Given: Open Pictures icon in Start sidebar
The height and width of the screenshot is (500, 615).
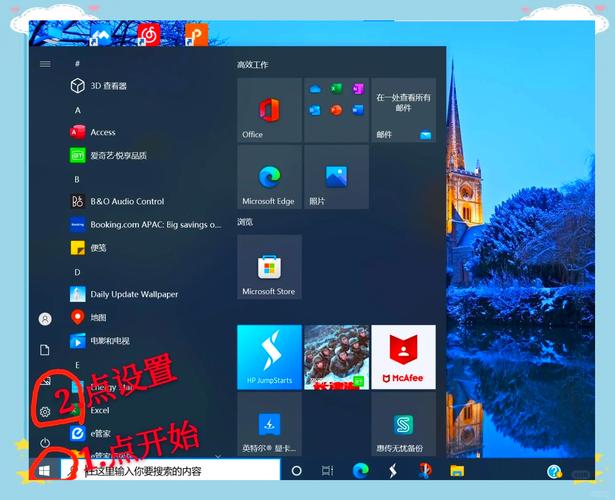Looking at the screenshot, I should [x=45, y=381].
